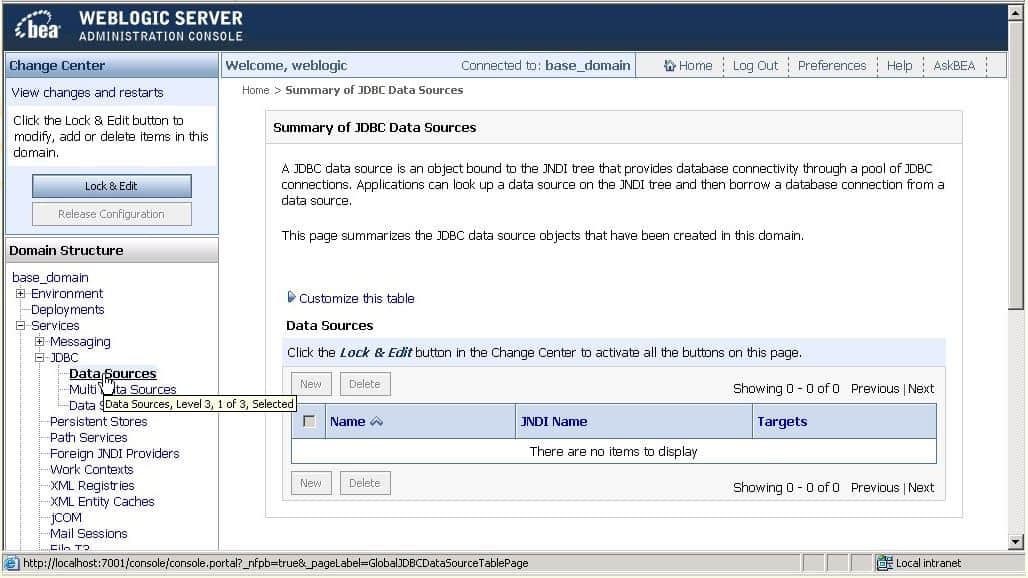Open AskBEA from the top toolbar
1028x578 pixels.
pyautogui.click(x=954, y=66)
